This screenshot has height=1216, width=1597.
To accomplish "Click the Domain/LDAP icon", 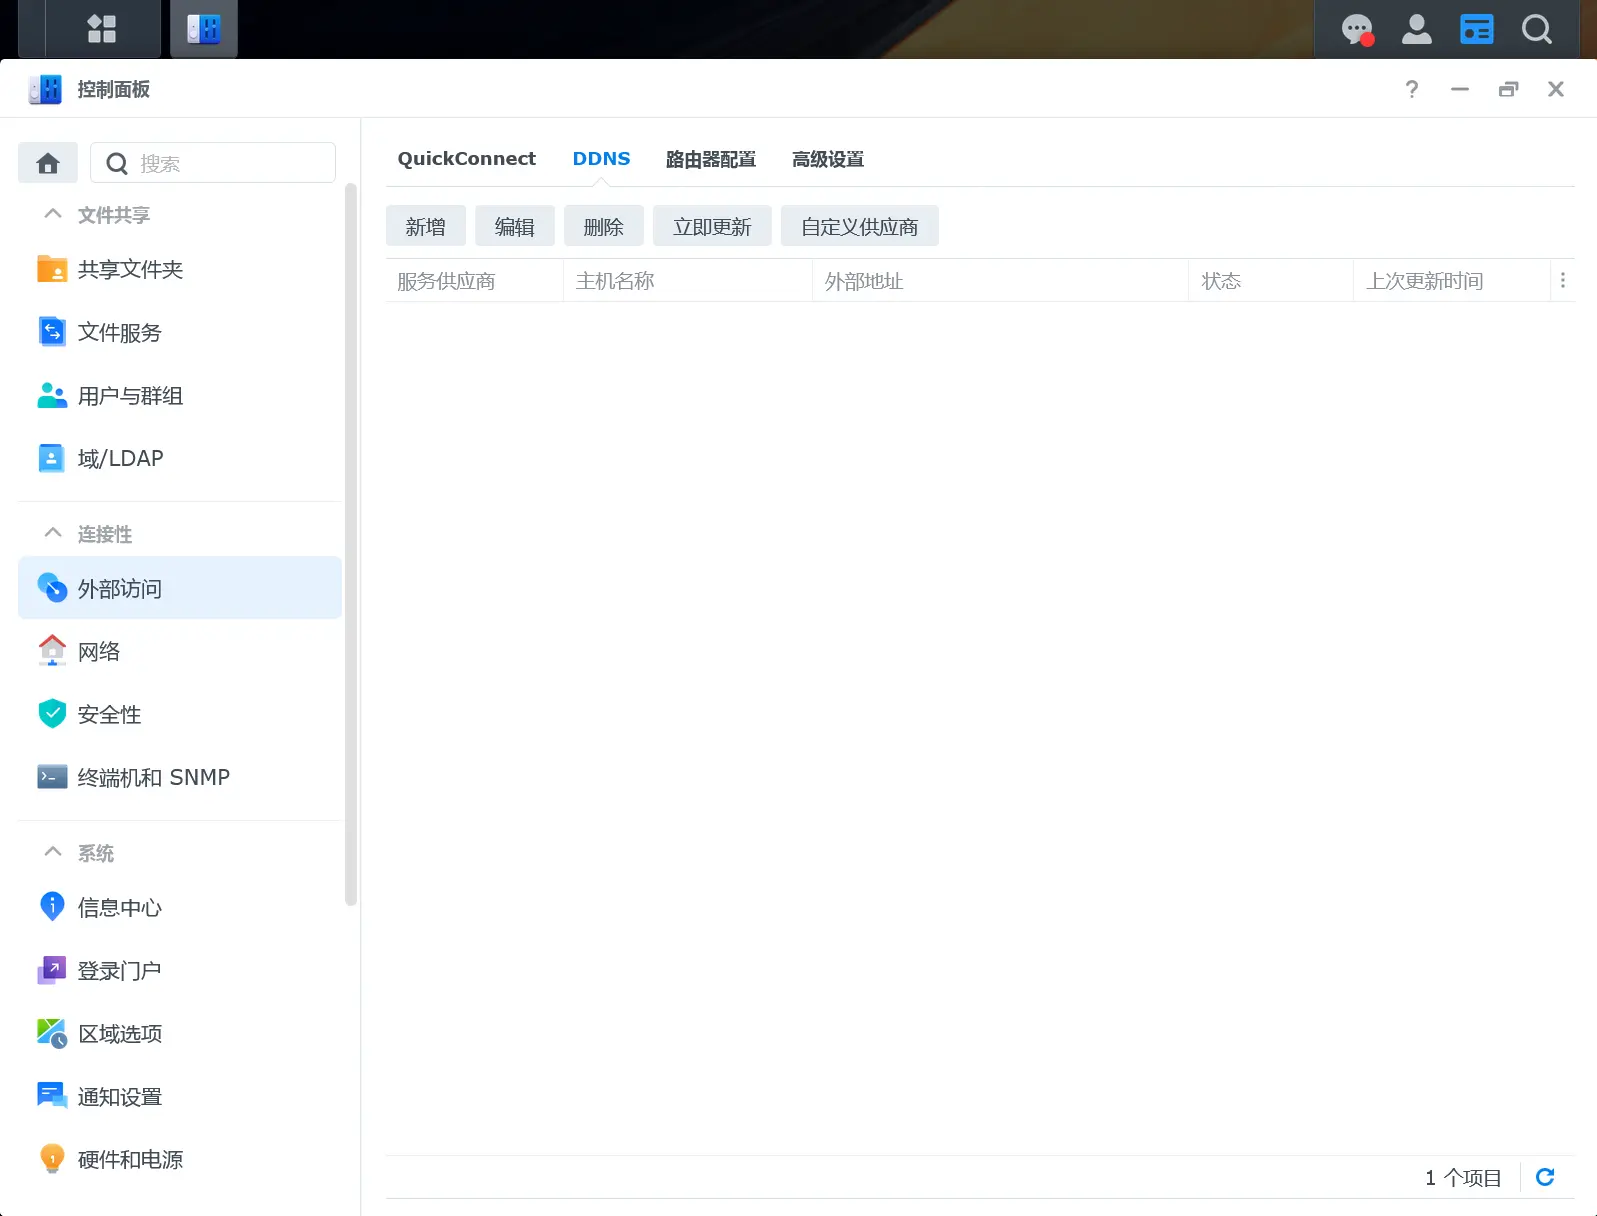I will 51,458.
